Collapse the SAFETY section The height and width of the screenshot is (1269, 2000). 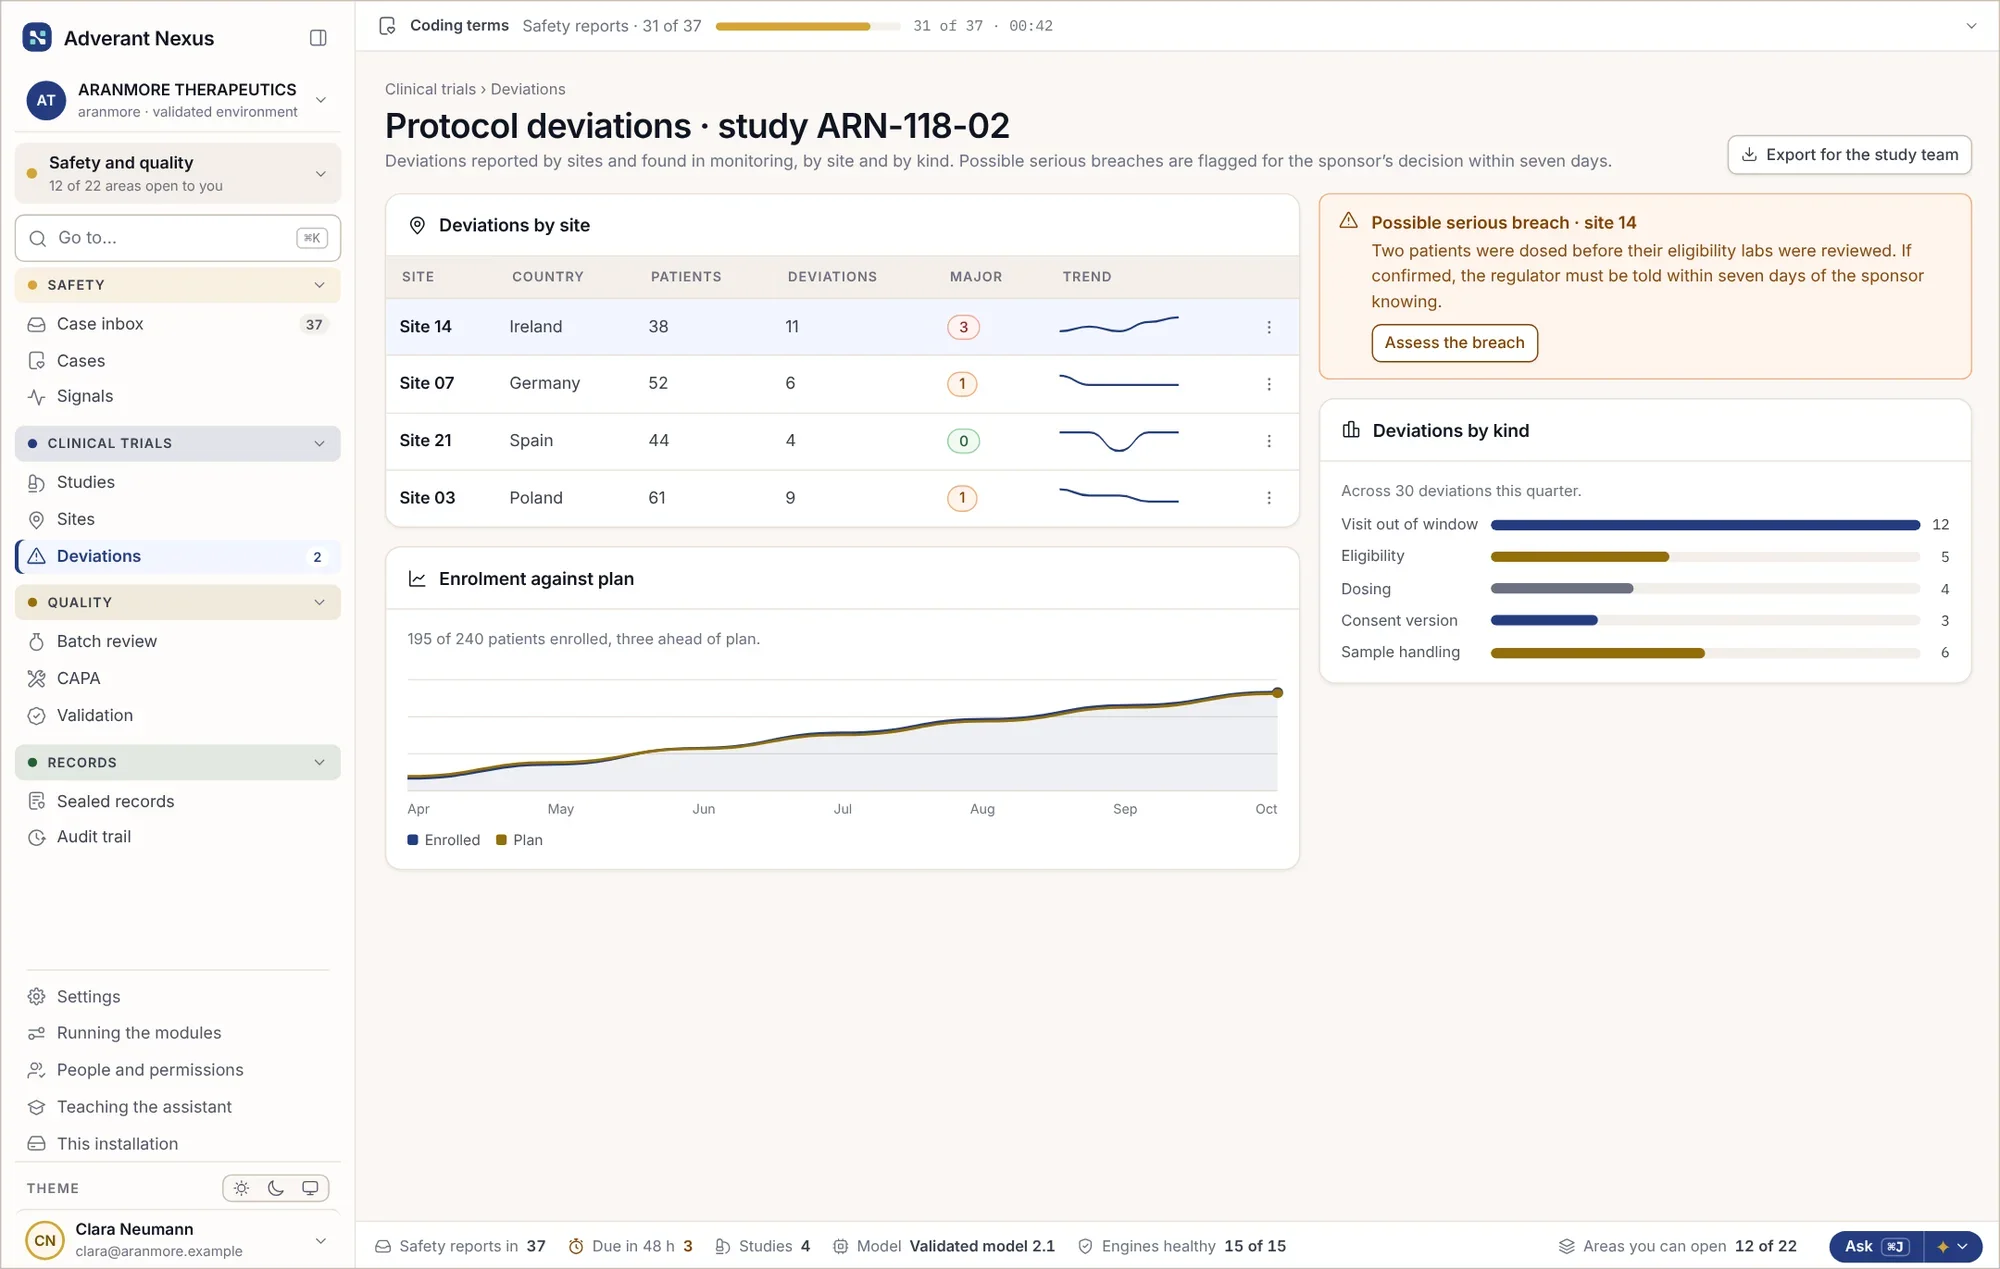click(178, 285)
